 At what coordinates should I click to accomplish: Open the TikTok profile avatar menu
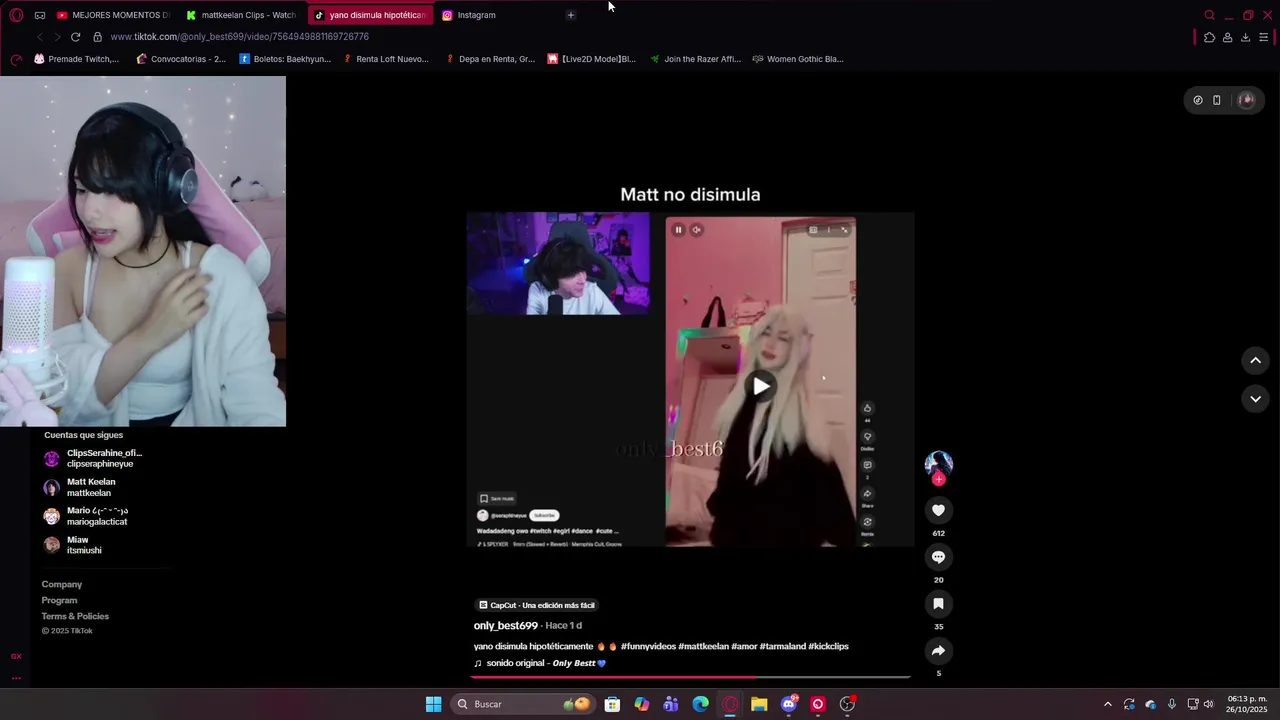tap(1246, 100)
